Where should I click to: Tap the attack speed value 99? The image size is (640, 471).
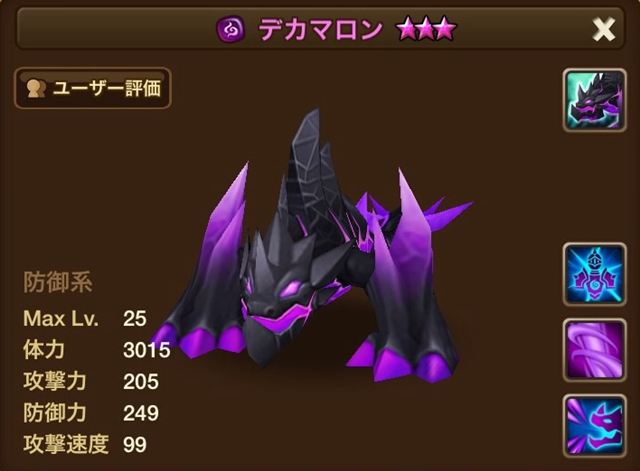coord(135,444)
